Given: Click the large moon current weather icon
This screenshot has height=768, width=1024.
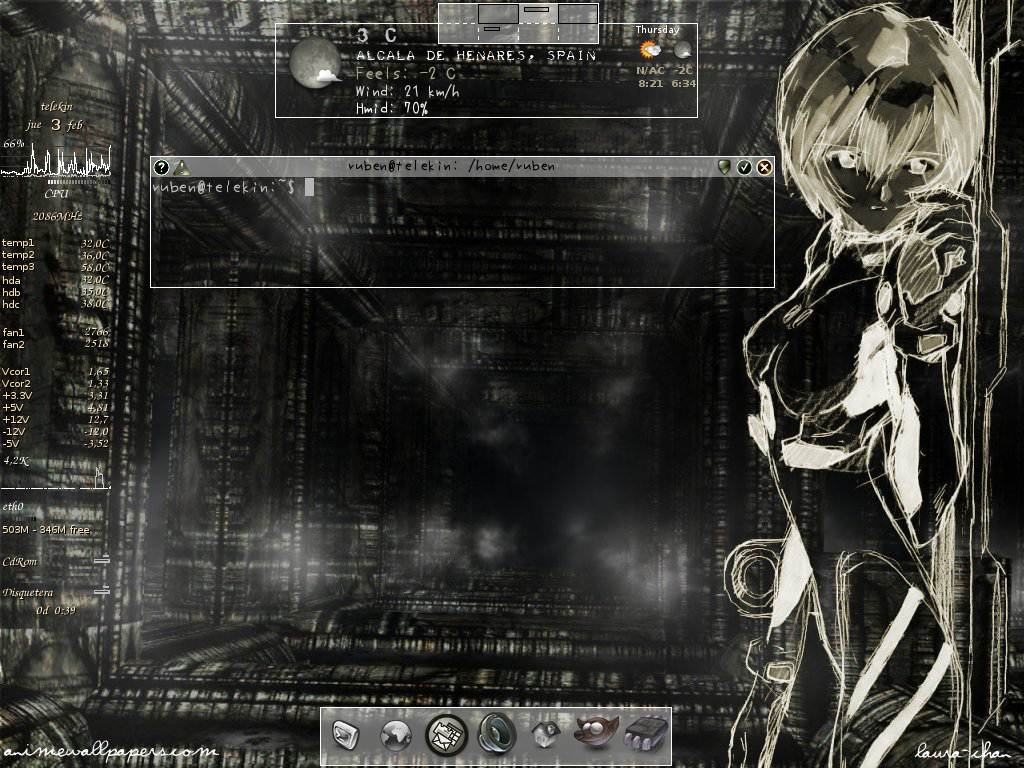Looking at the screenshot, I should (315, 62).
